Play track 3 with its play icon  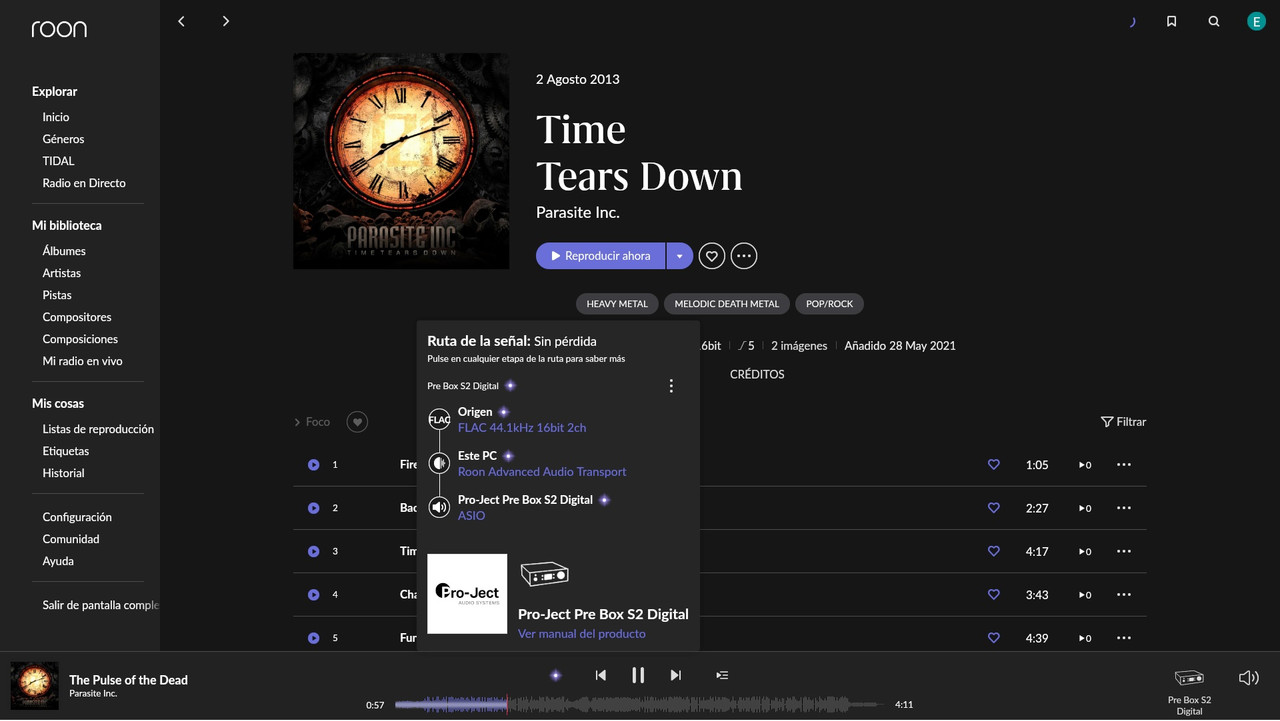[x=313, y=551]
